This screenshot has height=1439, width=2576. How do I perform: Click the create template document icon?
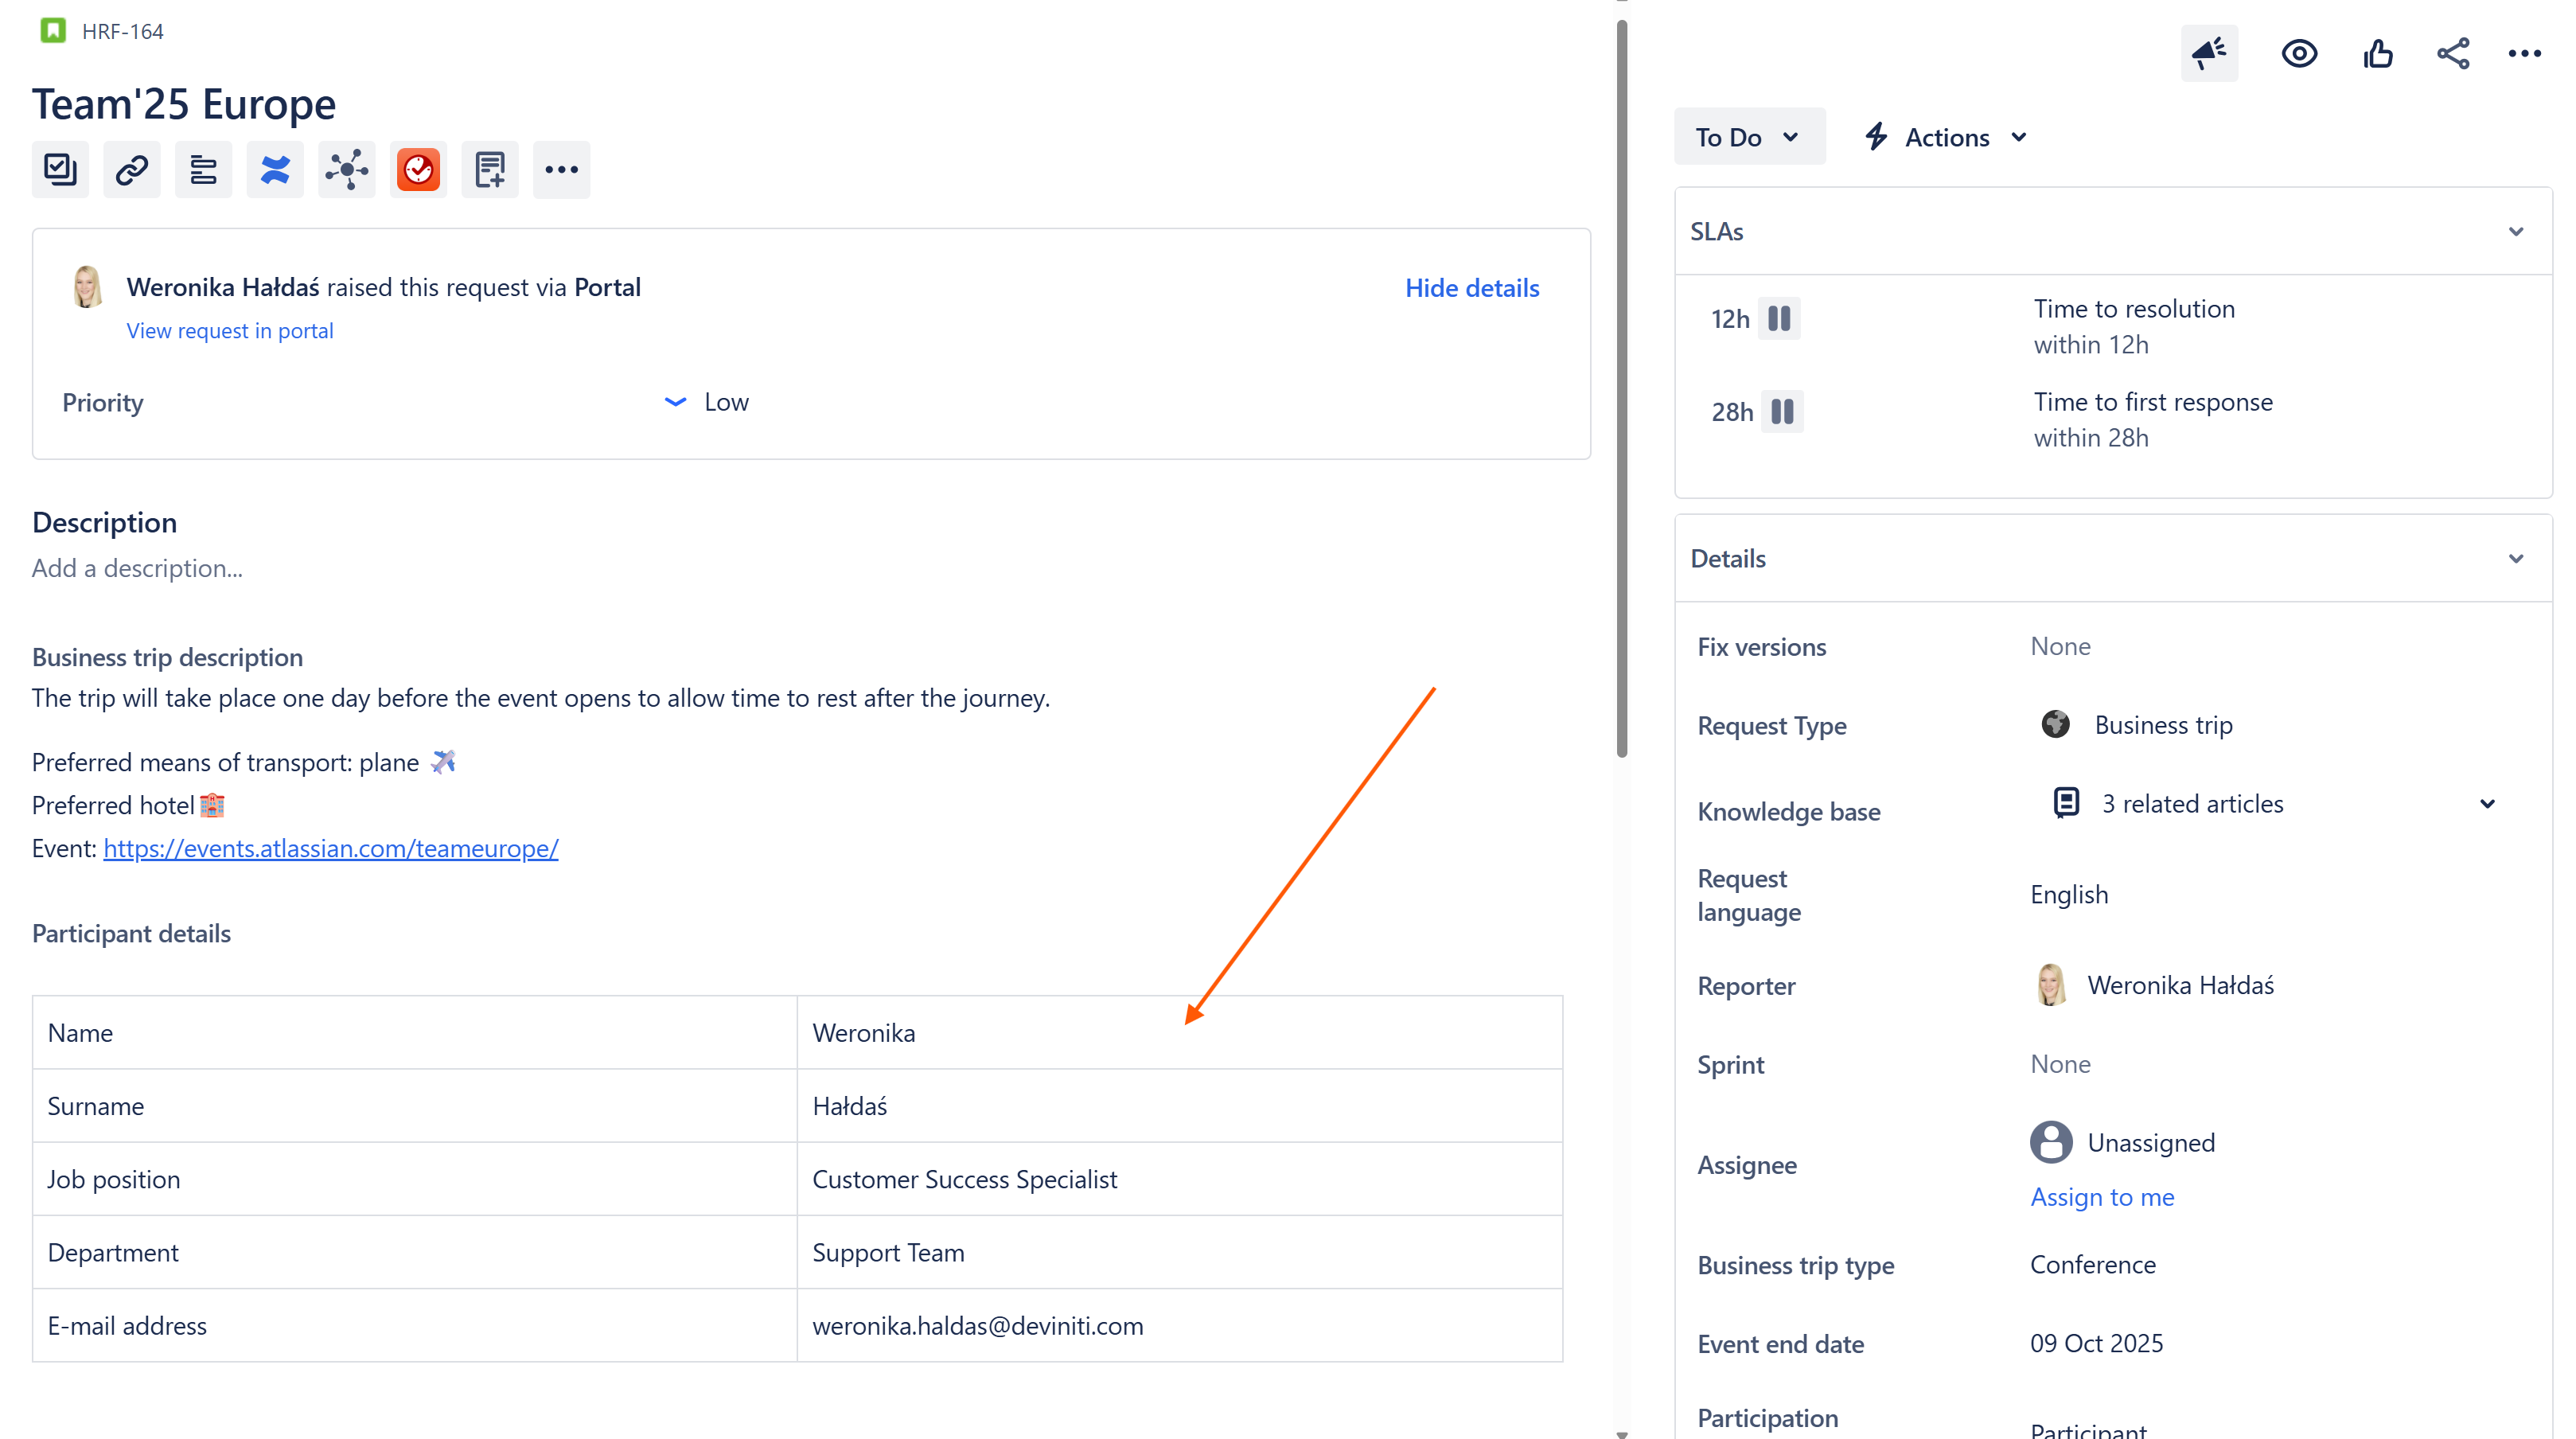pyautogui.click(x=489, y=169)
